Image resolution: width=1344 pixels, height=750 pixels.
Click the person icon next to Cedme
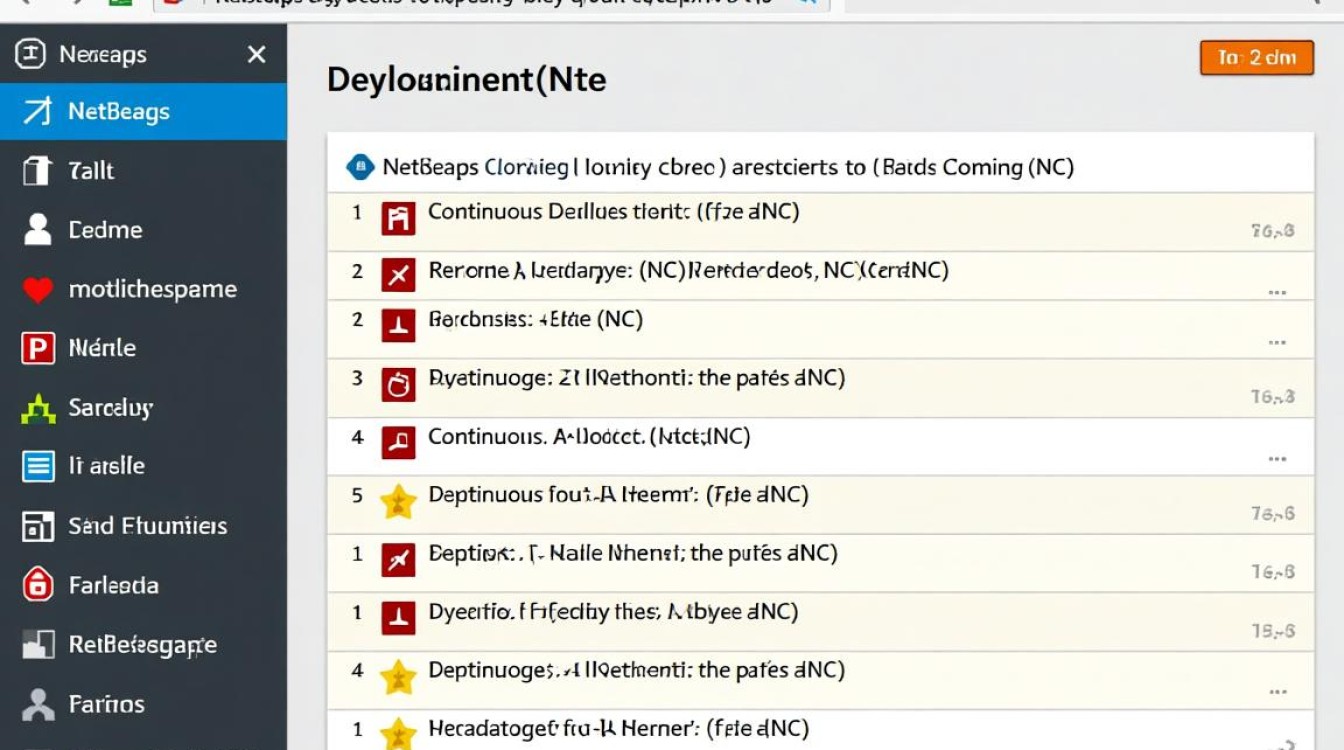[x=37, y=230]
